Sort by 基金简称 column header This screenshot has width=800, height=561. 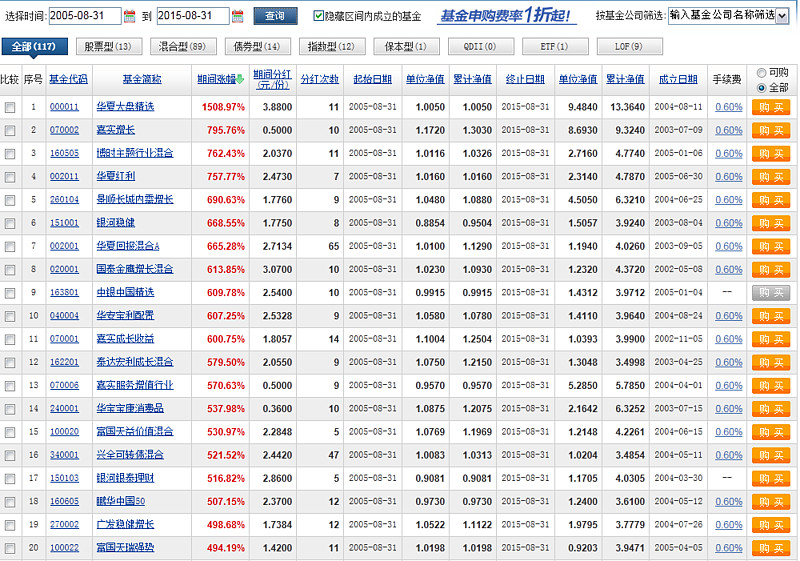coord(142,79)
